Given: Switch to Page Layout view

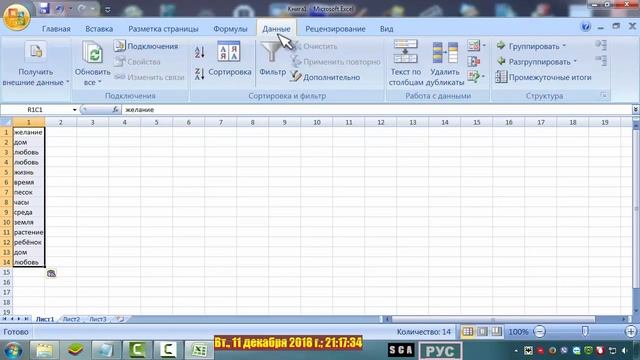Looking at the screenshot, I should [x=482, y=332].
